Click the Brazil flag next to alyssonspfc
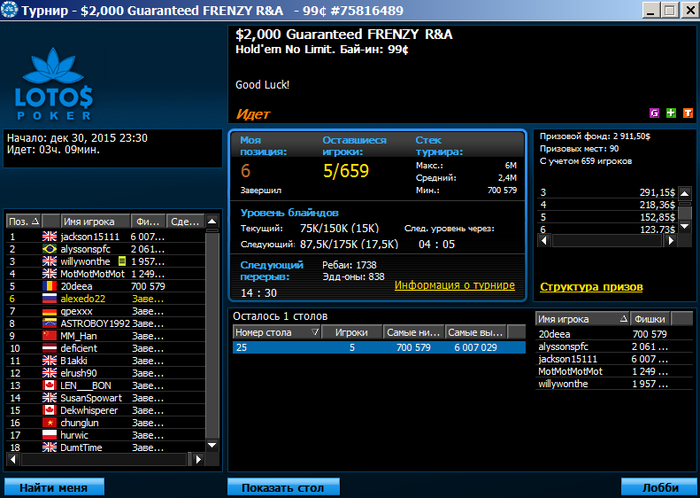Screen dimensions: 700x498 [50, 249]
